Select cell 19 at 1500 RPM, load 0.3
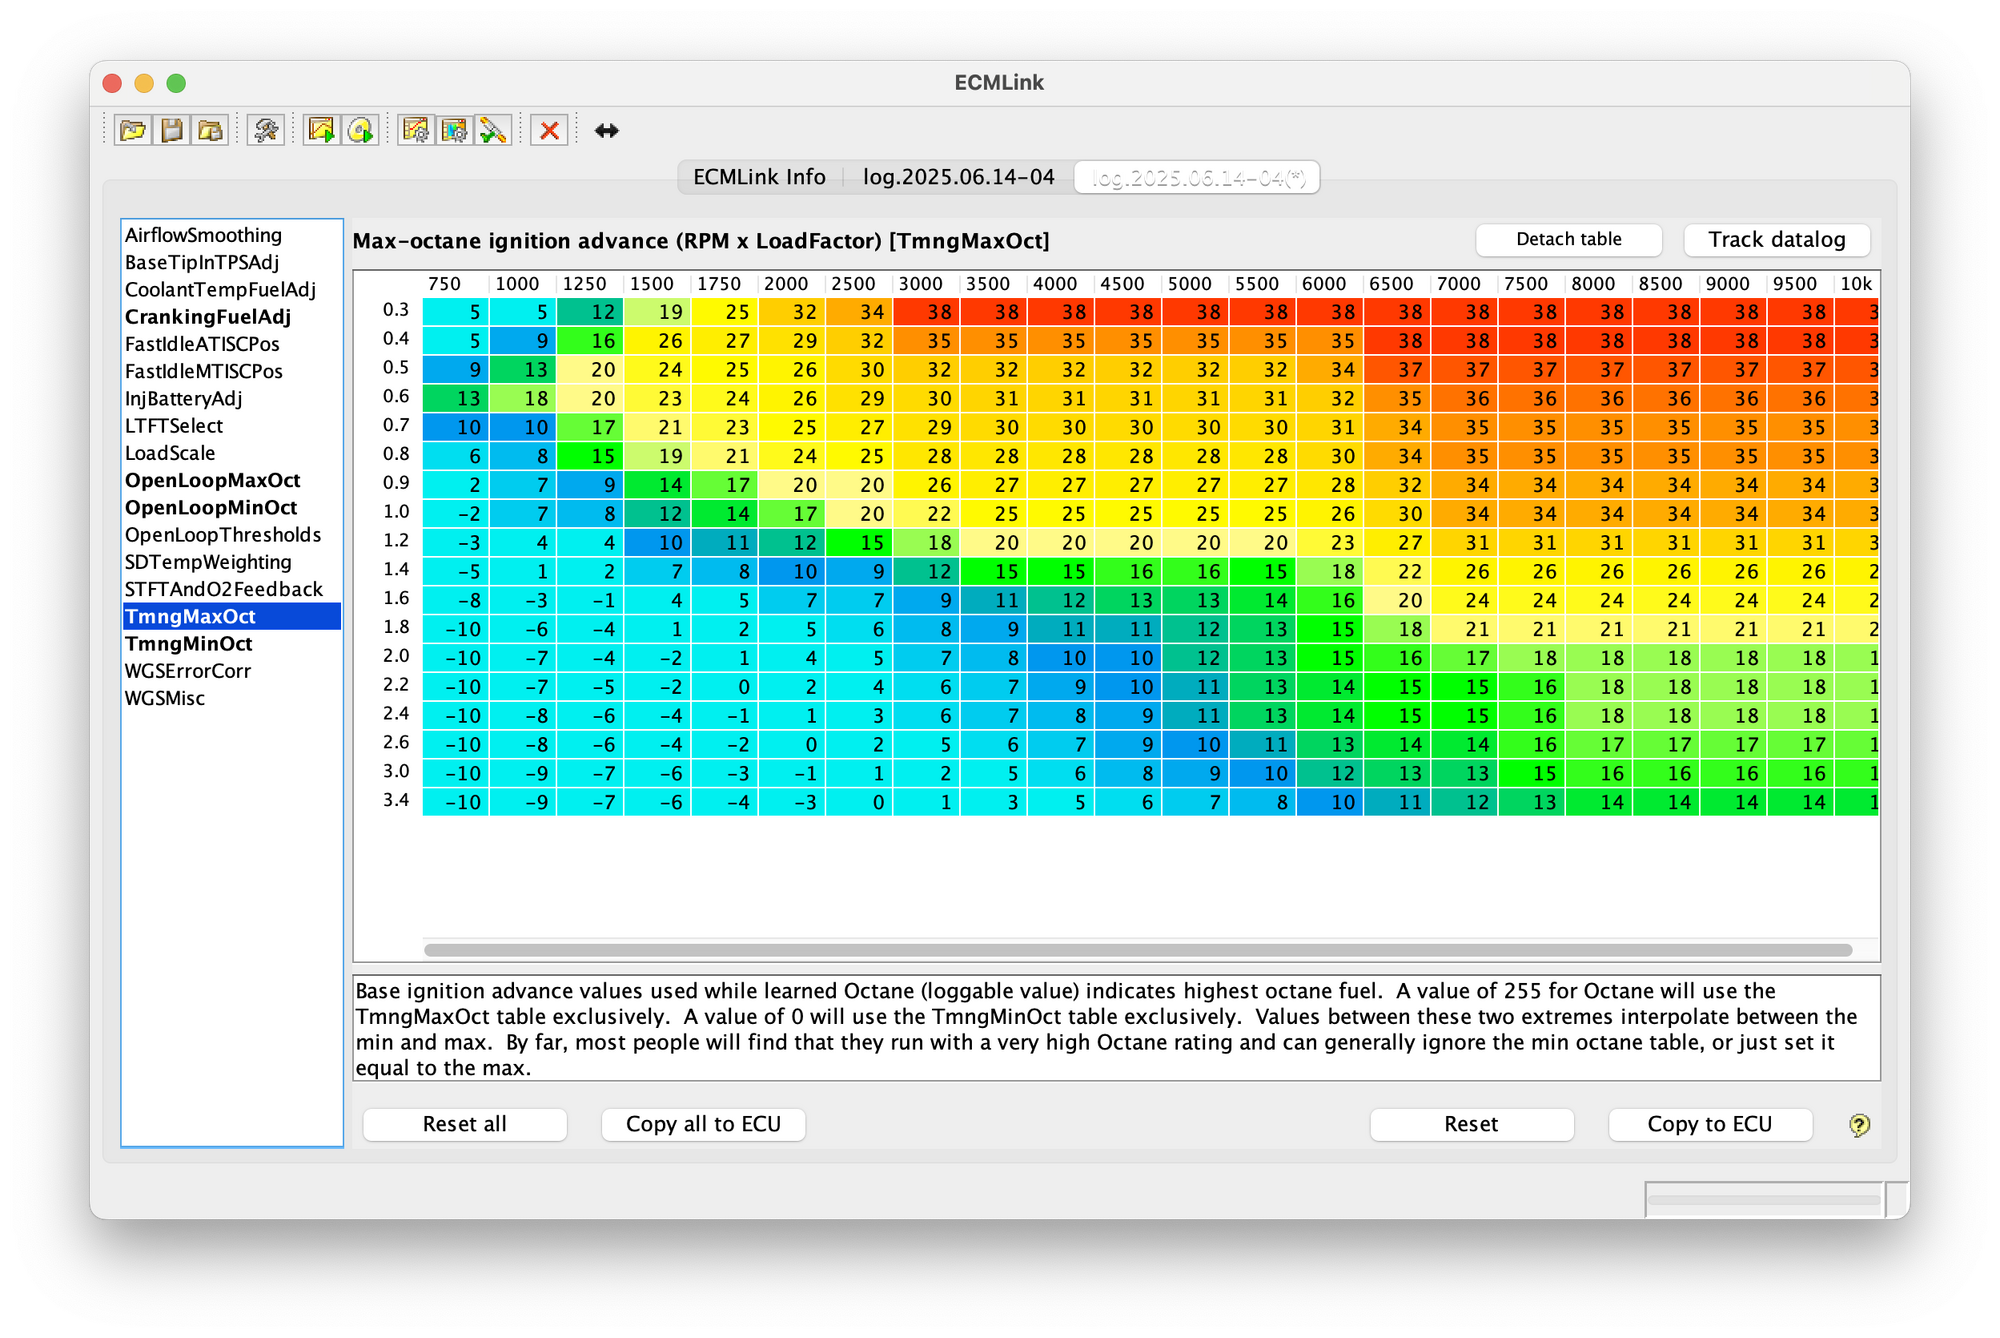 coord(657,312)
